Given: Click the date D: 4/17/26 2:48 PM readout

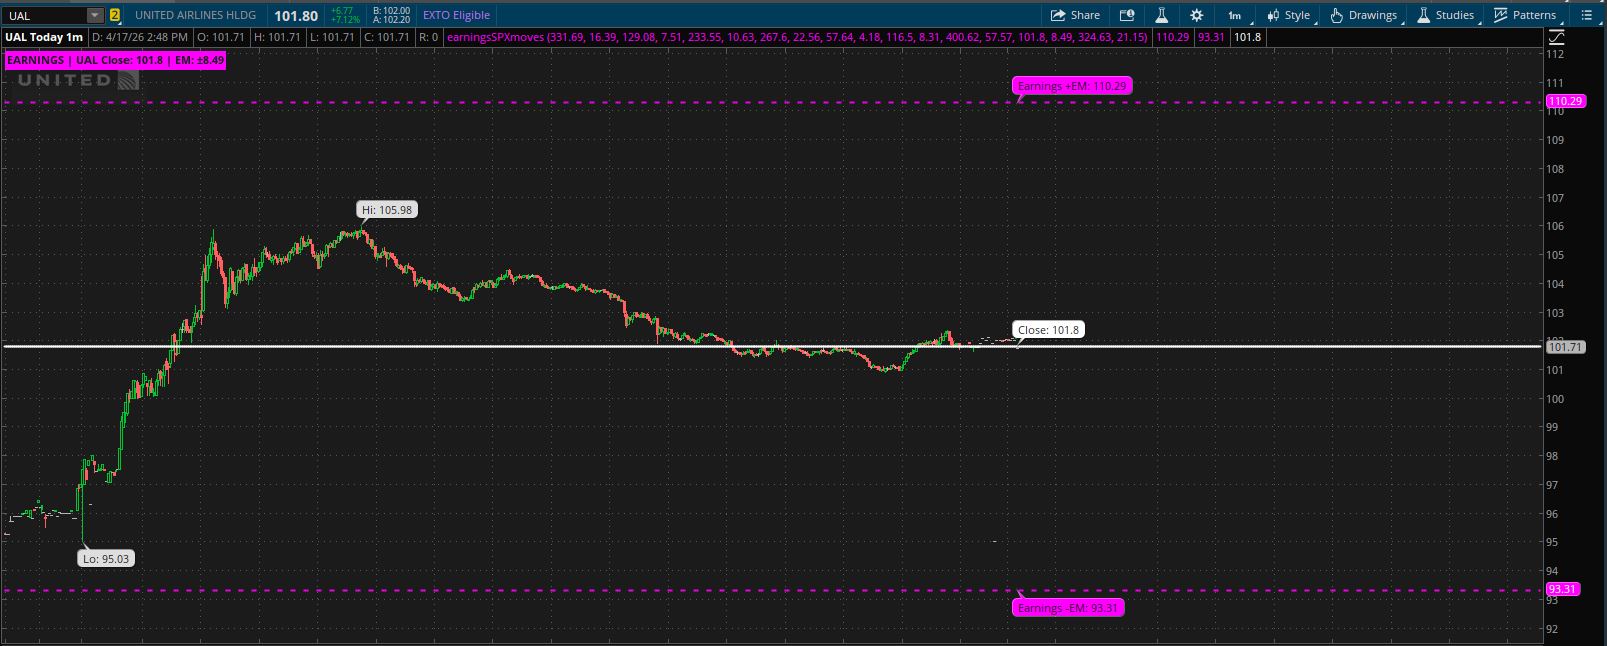Looking at the screenshot, I should click(139, 37).
